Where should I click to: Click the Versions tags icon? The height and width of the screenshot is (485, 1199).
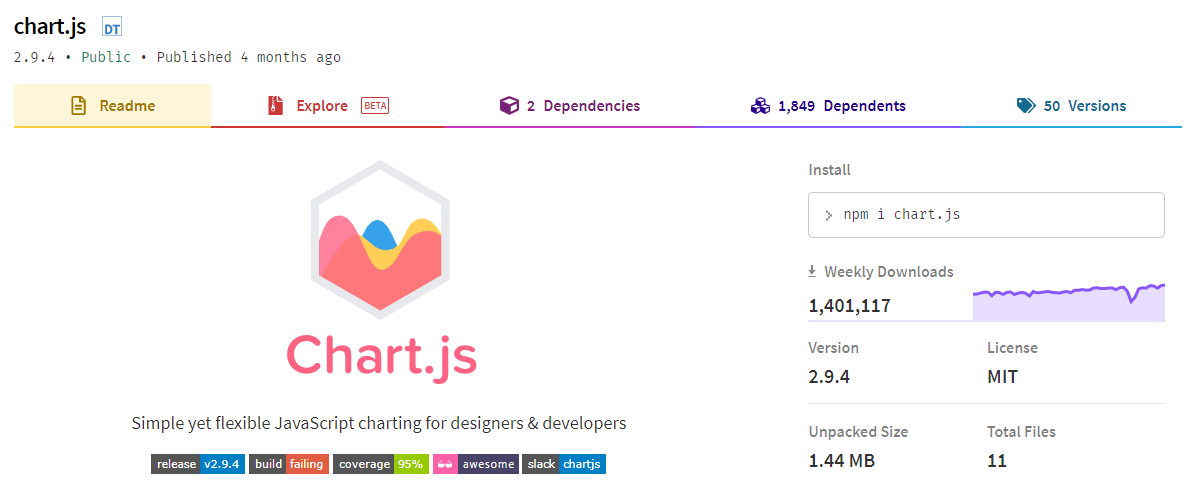1026,106
